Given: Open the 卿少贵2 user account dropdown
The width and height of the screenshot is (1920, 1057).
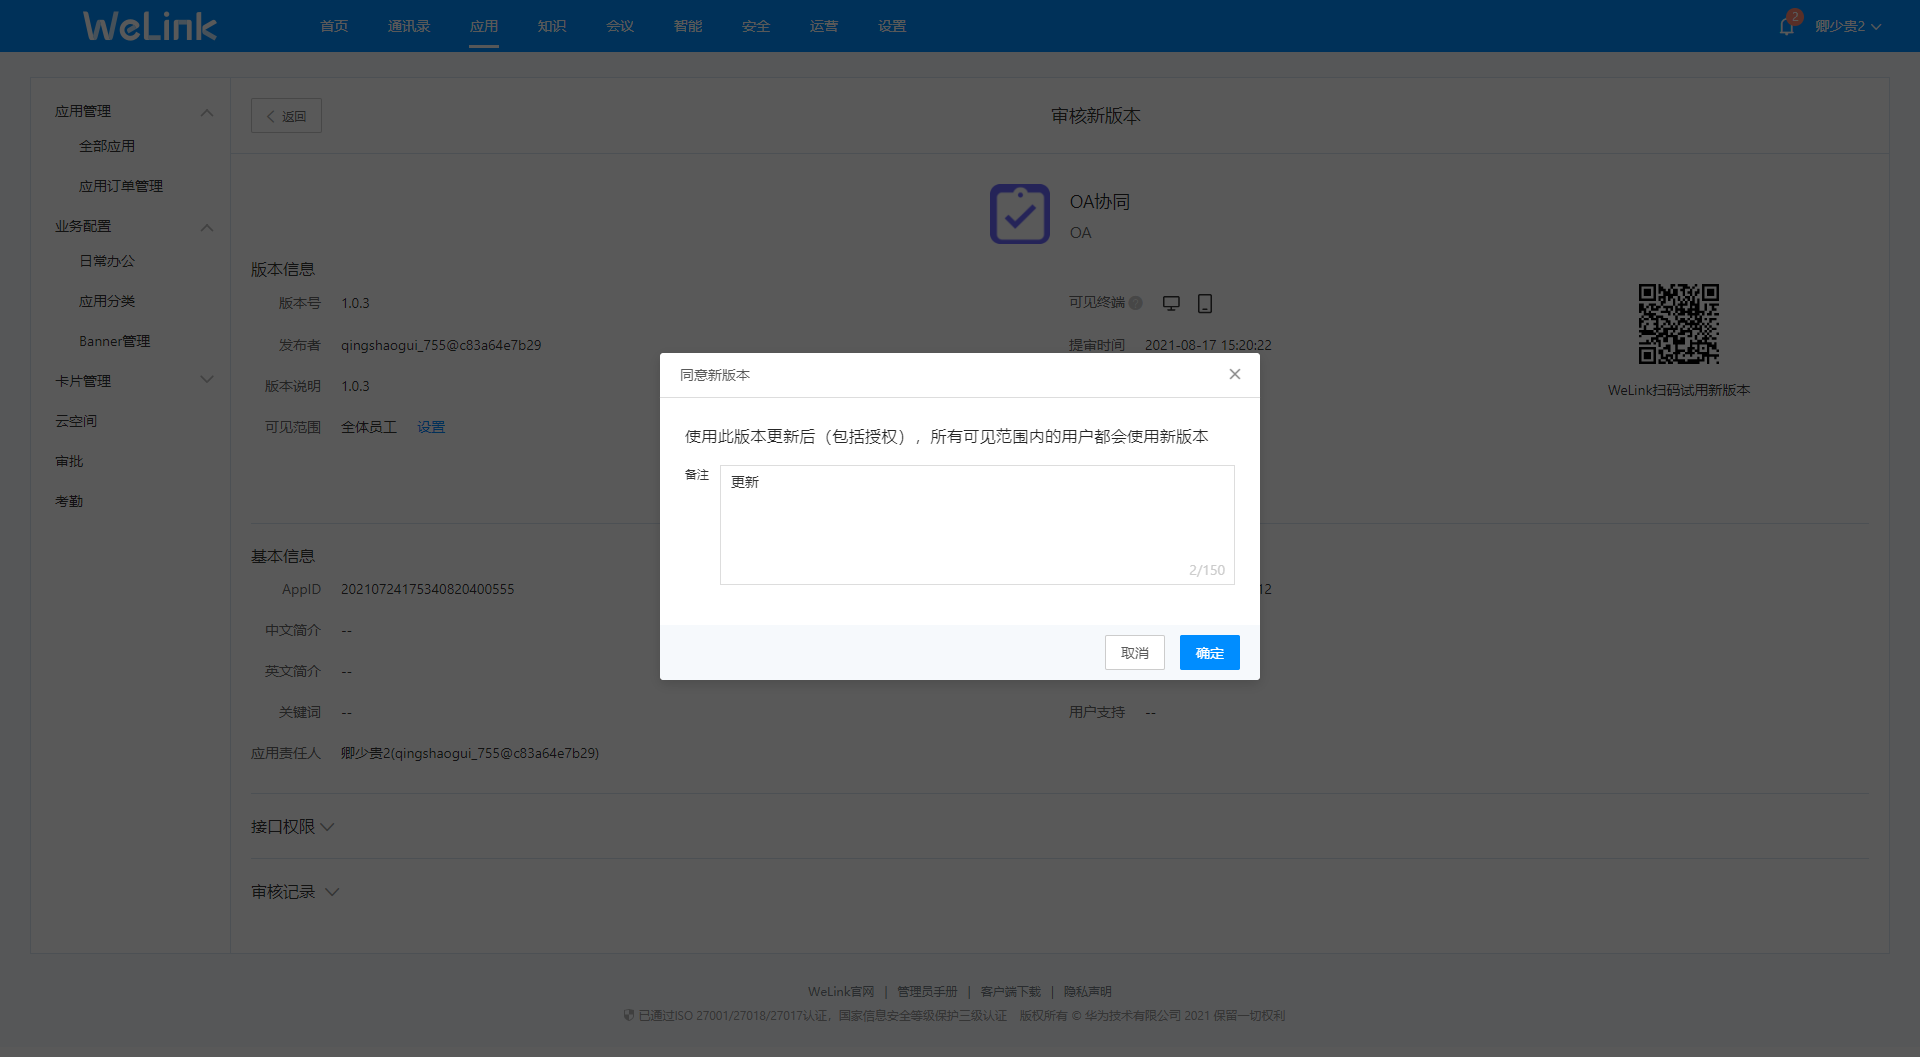Looking at the screenshot, I should click(x=1848, y=26).
